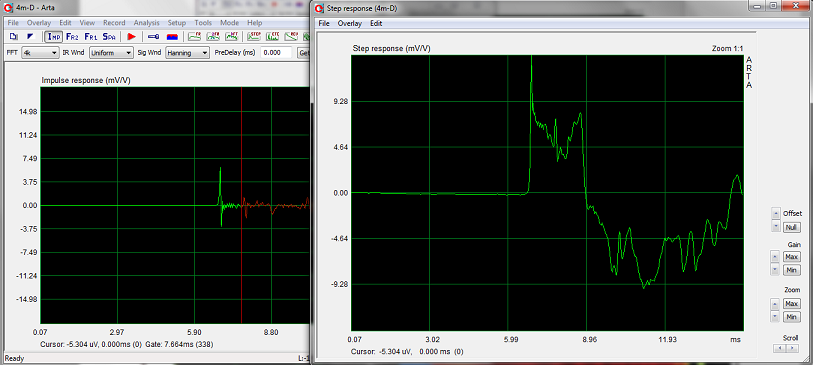Open the FFT size dropdown showing 4k
This screenshot has width=813, height=365.
coord(40,53)
